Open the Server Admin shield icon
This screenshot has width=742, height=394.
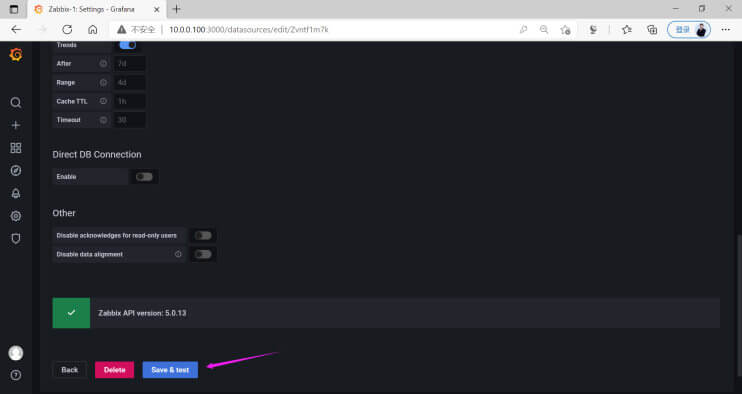16,239
